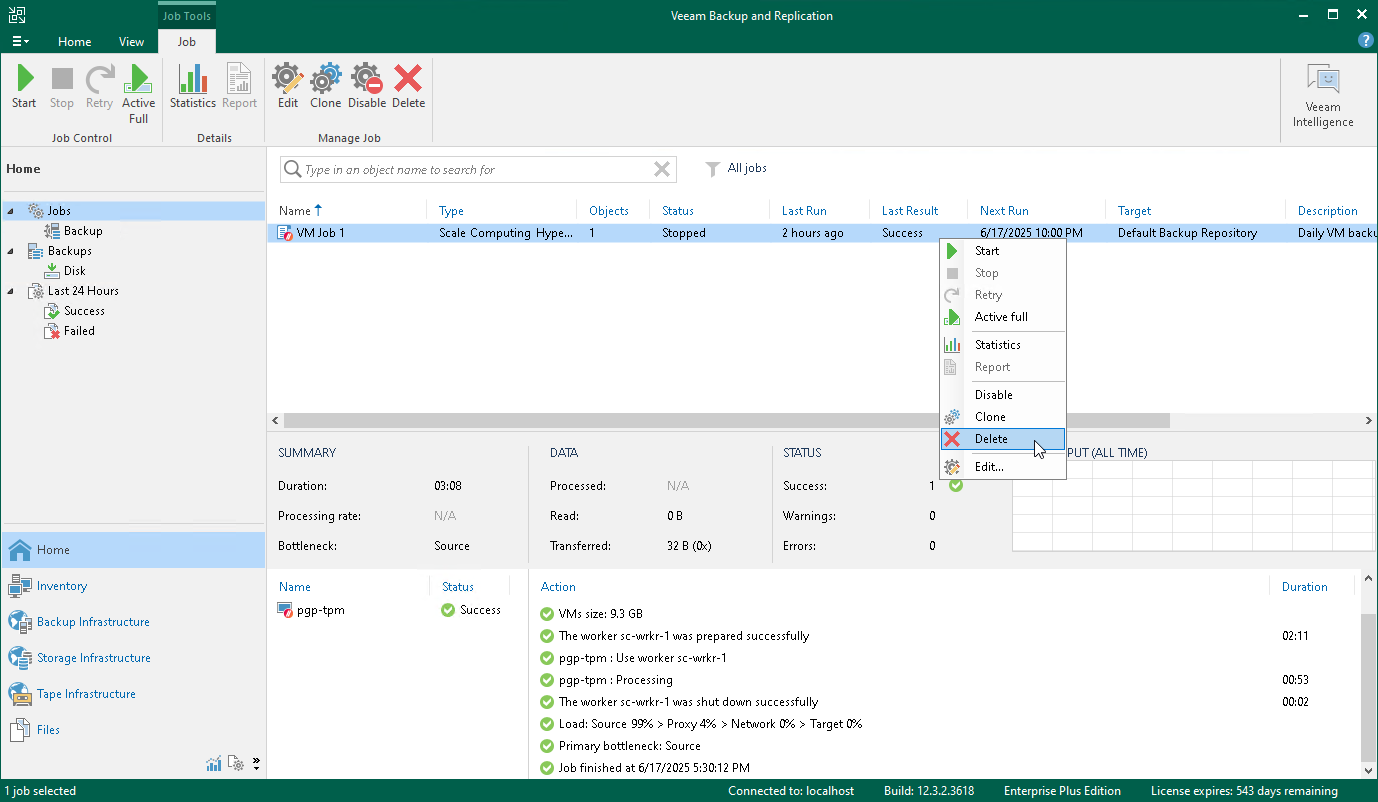1378x802 pixels.
Task: Open Statistics from the ribbon Details group
Action: click(x=193, y=86)
